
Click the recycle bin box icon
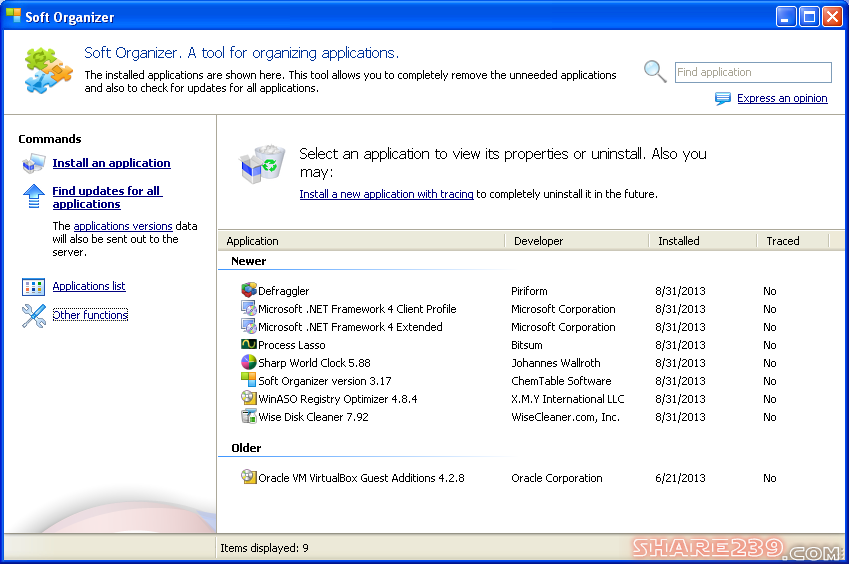point(262,164)
